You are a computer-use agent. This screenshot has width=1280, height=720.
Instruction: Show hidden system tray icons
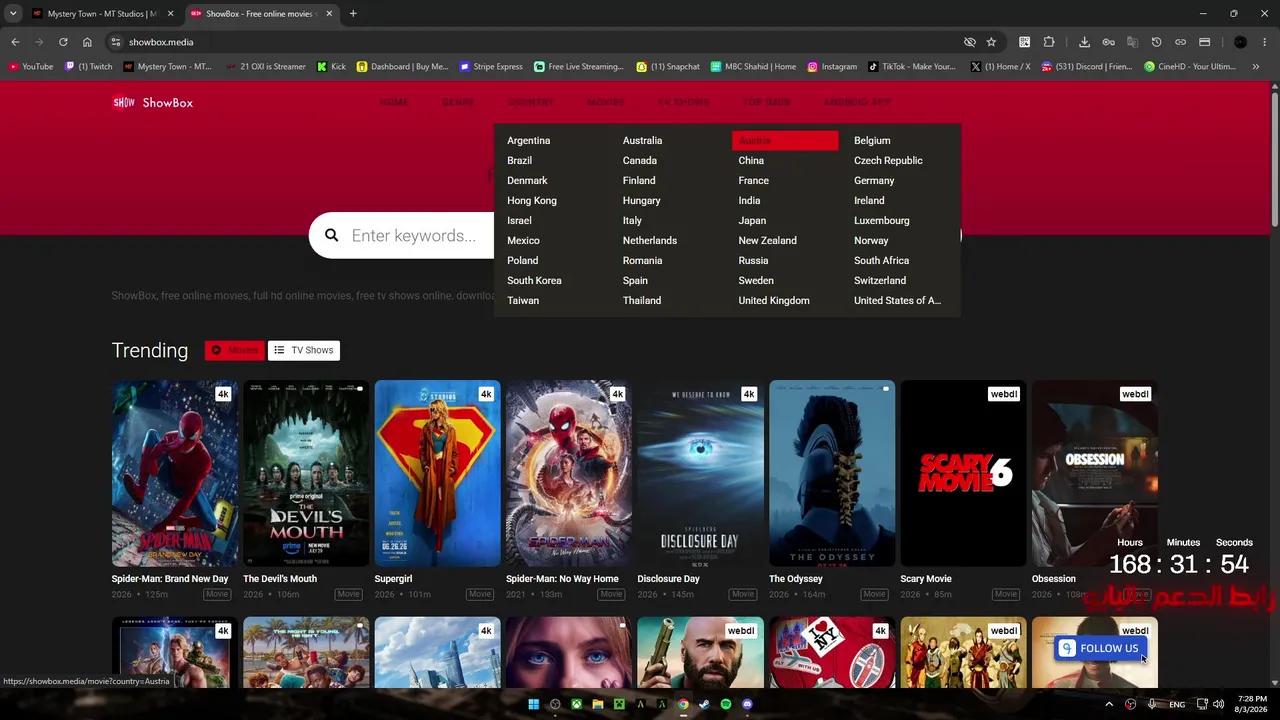(x=1109, y=704)
